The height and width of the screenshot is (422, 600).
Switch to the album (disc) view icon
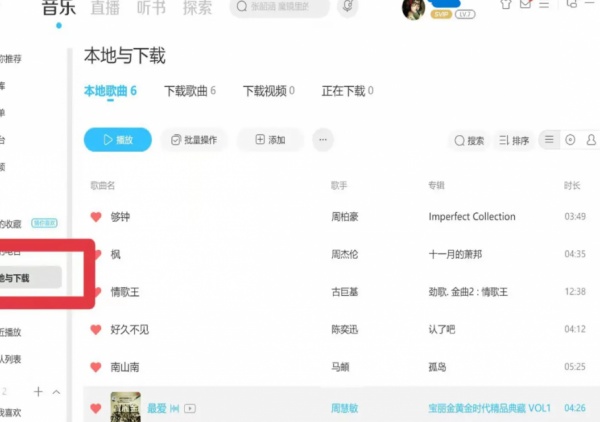coord(570,140)
